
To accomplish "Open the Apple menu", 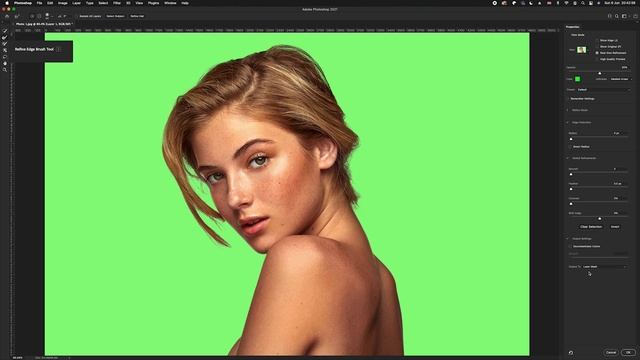I will [7, 3].
